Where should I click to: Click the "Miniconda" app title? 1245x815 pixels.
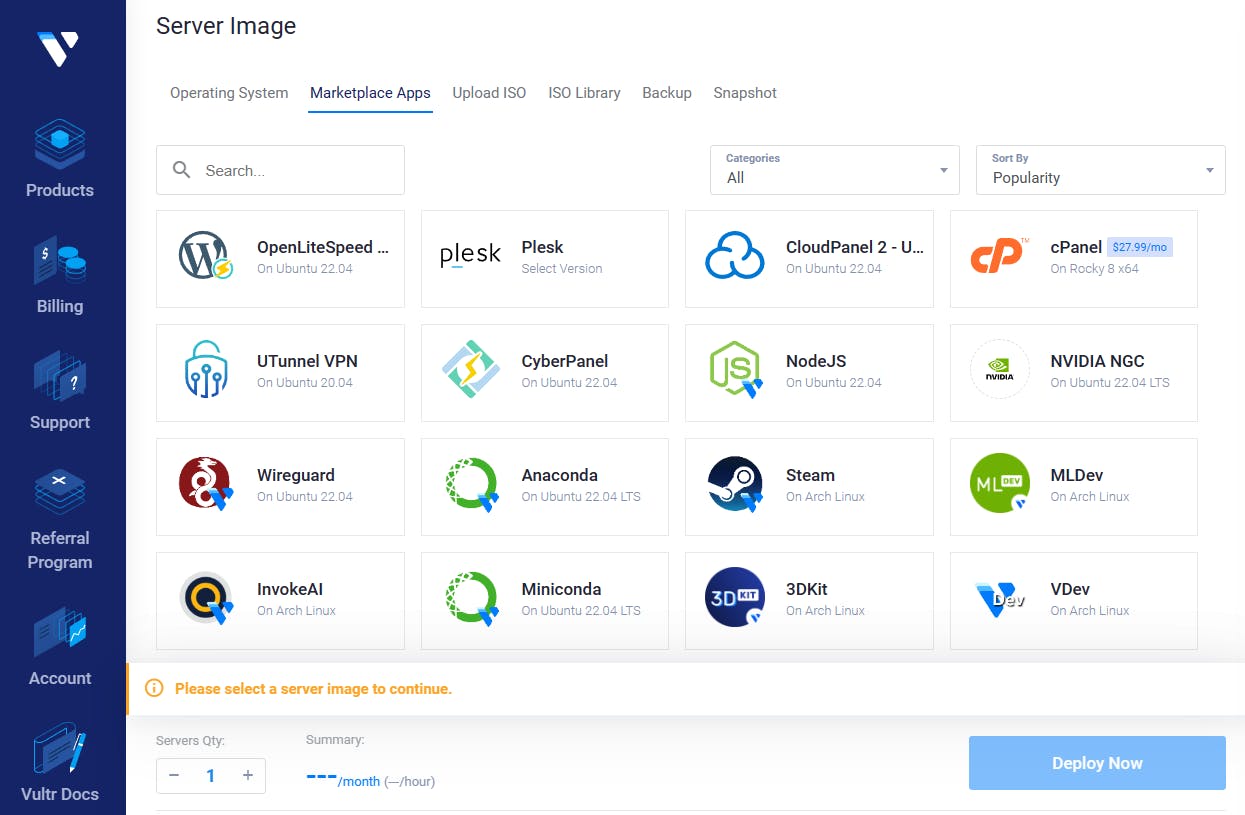562,589
